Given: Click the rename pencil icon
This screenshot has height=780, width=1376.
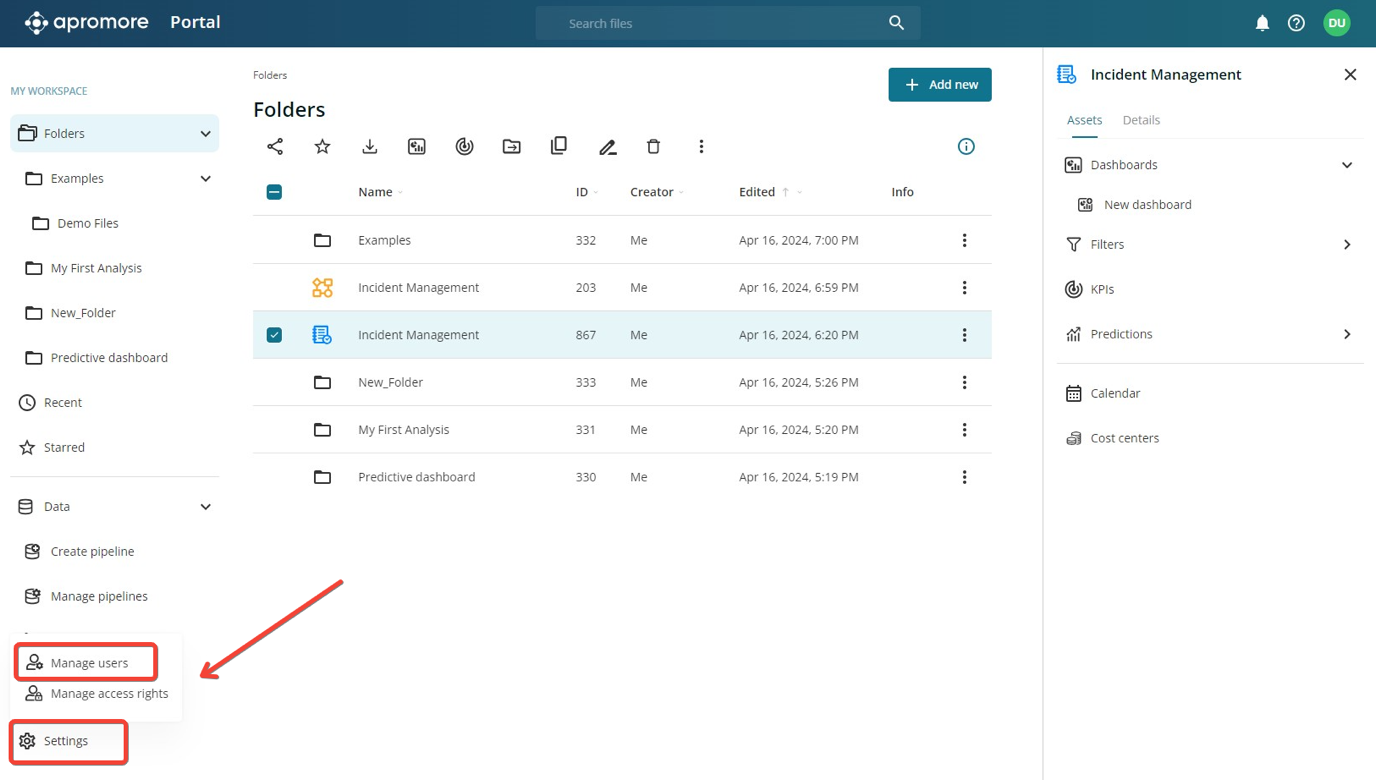Looking at the screenshot, I should coord(607,147).
